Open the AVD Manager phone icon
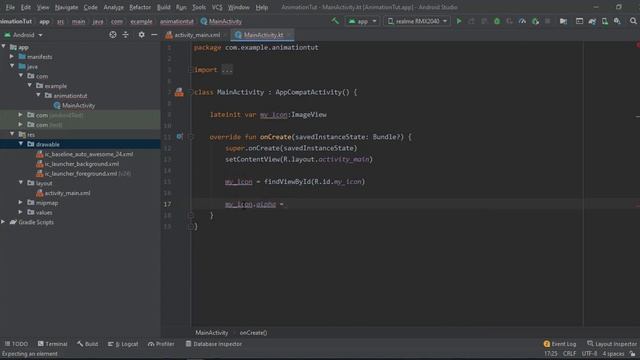640x360 pixels. pos(604,21)
